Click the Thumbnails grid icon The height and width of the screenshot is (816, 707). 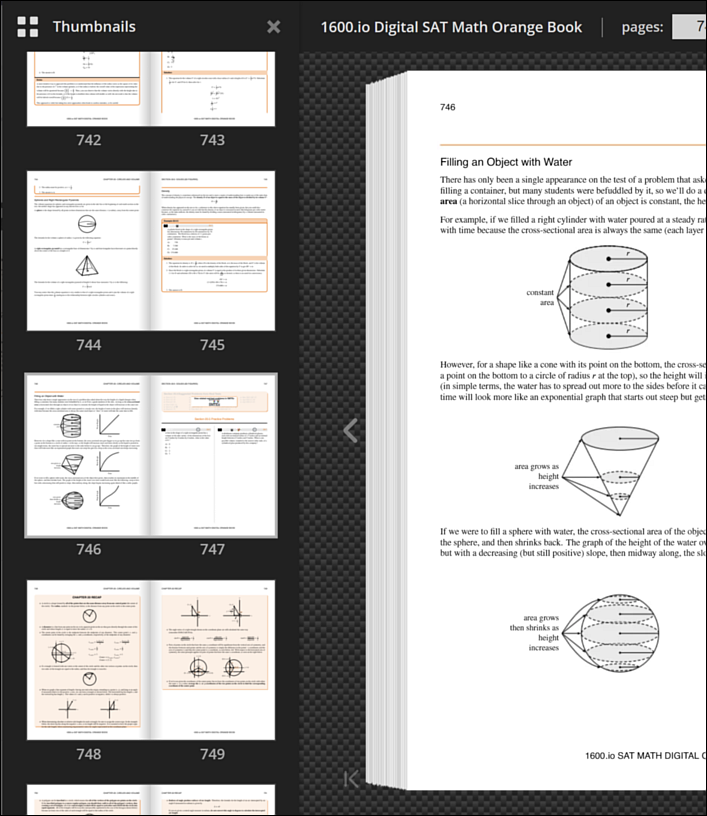pyautogui.click(x=28, y=27)
